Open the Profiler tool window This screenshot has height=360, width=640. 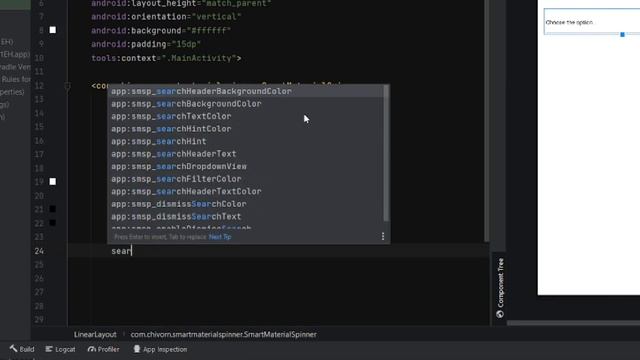click(104, 349)
